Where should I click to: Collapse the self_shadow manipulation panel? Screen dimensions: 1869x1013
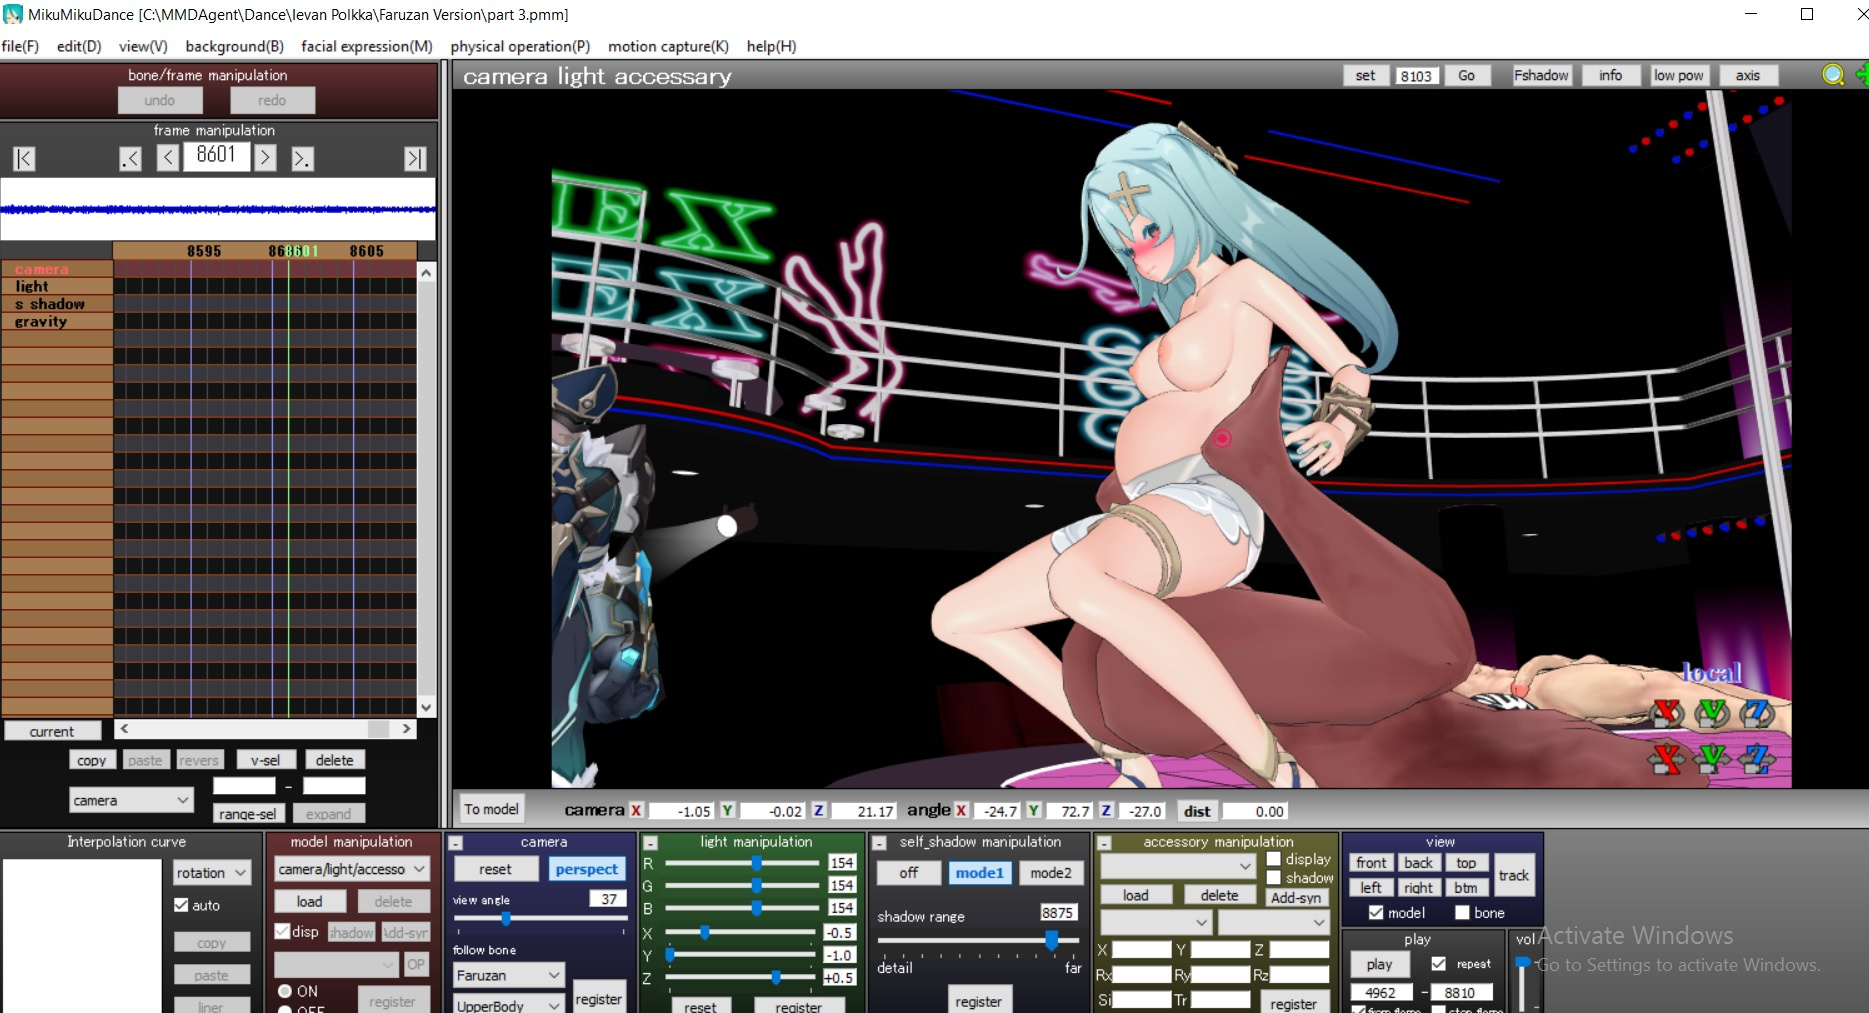click(879, 843)
